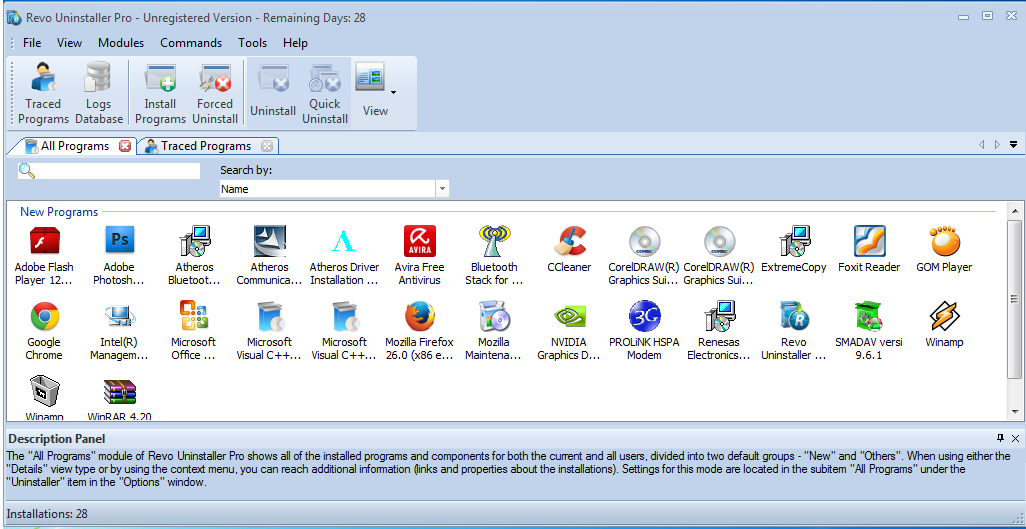Screen dimensions: 1026x529
Task: Open the Modules menu
Action: pyautogui.click(x=120, y=43)
